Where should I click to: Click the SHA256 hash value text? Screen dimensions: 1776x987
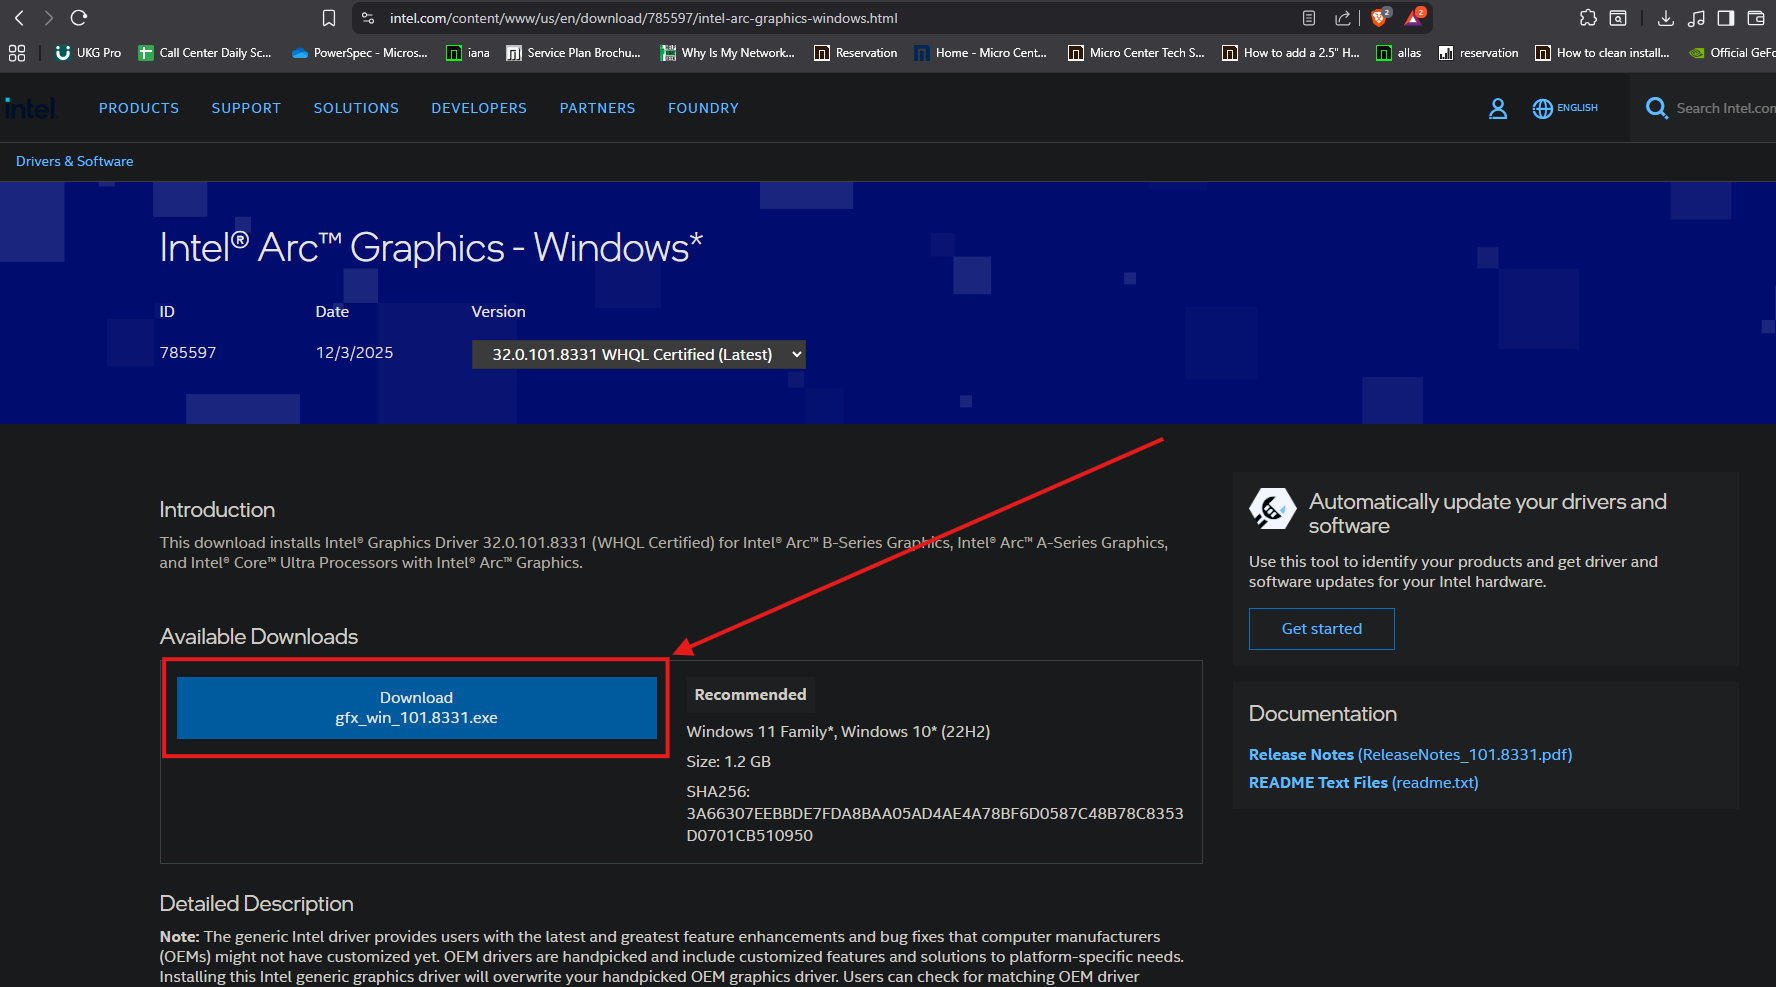pos(934,824)
